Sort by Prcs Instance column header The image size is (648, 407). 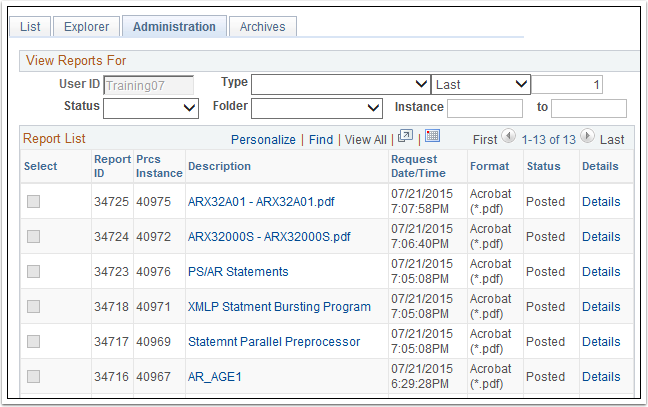(159, 166)
